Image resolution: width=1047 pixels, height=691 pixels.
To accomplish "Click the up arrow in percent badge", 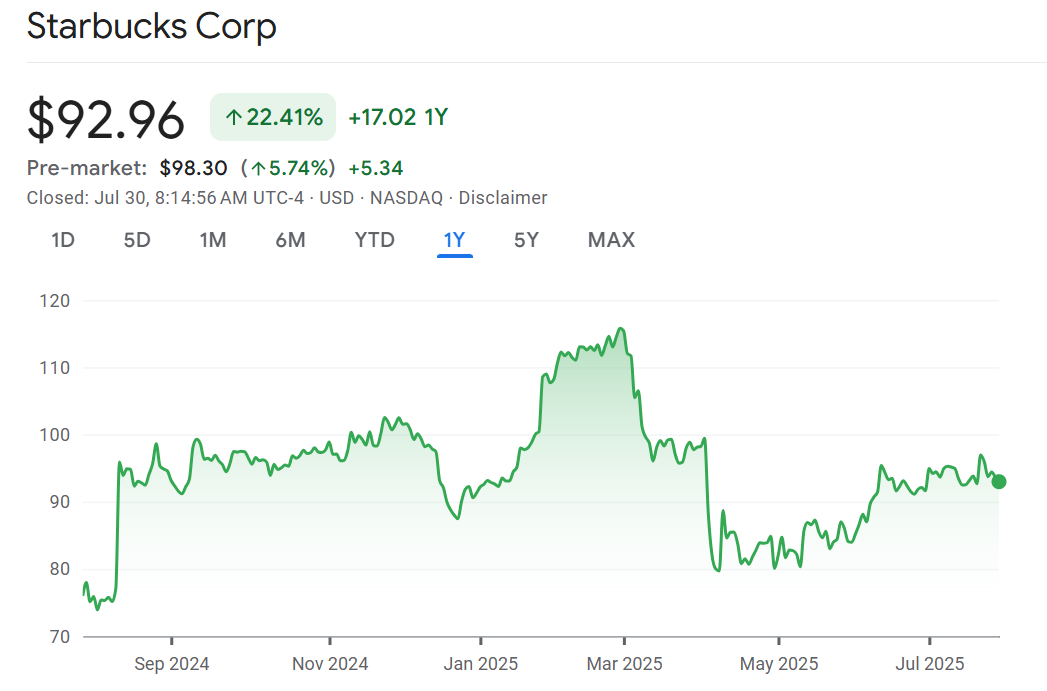I will point(233,118).
